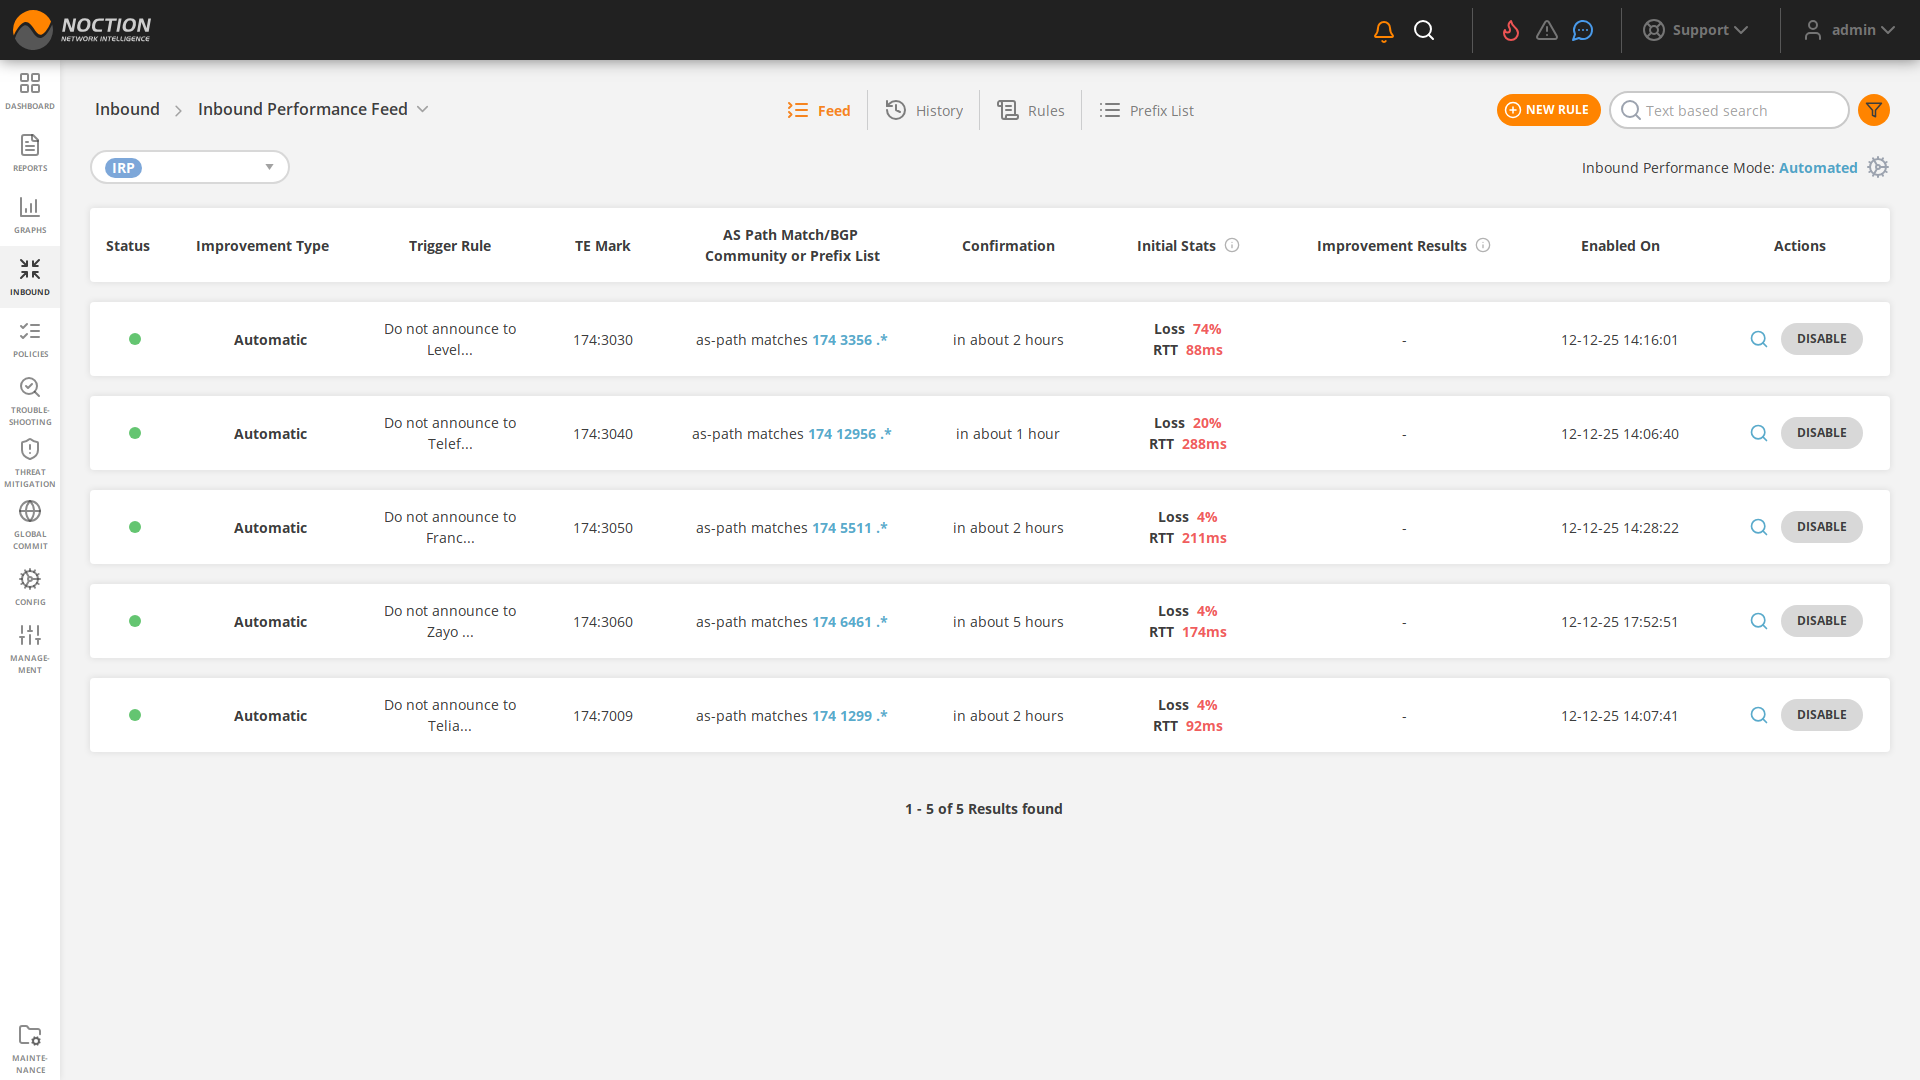
Task: Open the live chat bubble icon
Action: (1583, 30)
